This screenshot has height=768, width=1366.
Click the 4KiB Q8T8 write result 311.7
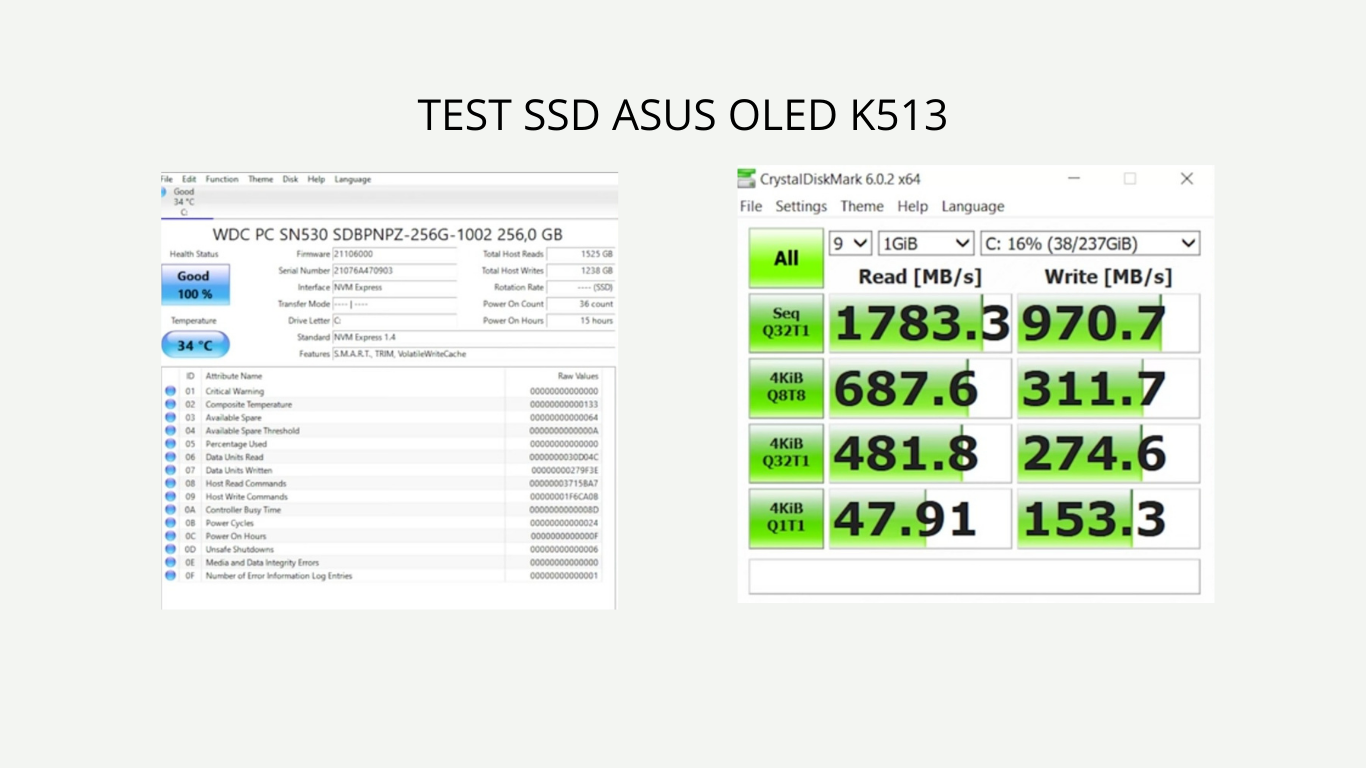click(1108, 388)
